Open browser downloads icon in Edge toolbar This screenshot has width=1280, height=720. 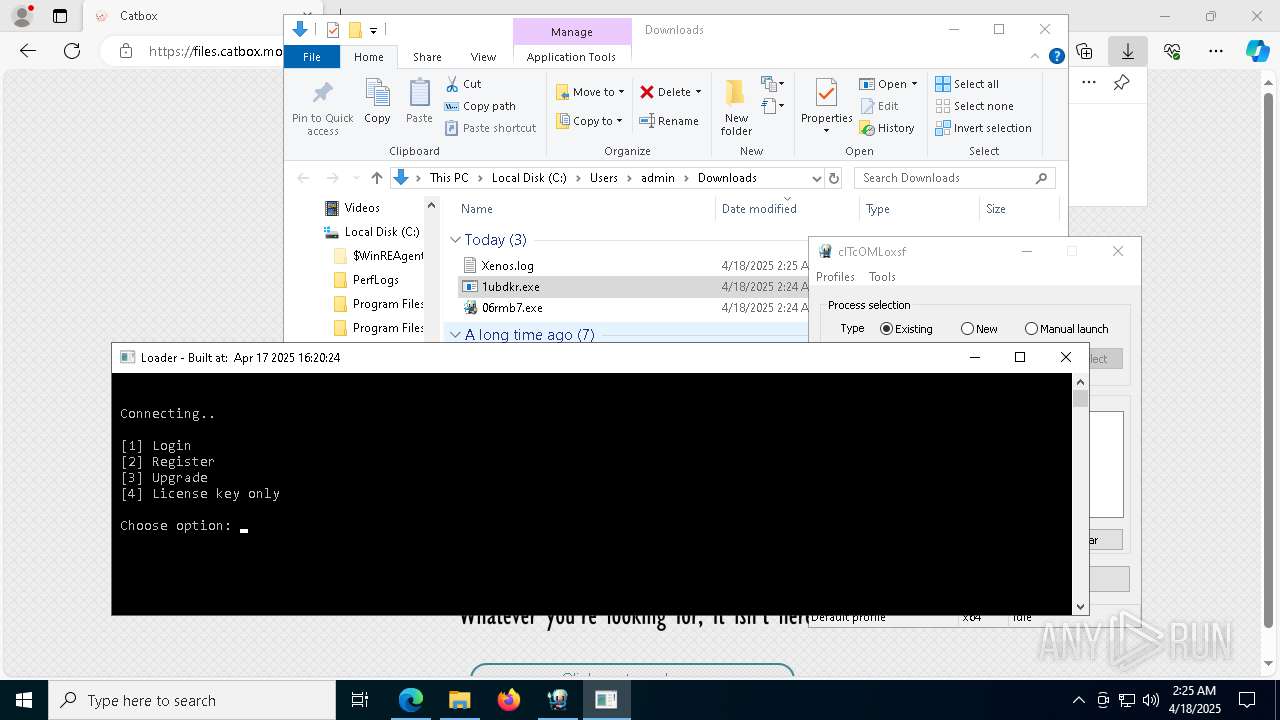(1128, 51)
